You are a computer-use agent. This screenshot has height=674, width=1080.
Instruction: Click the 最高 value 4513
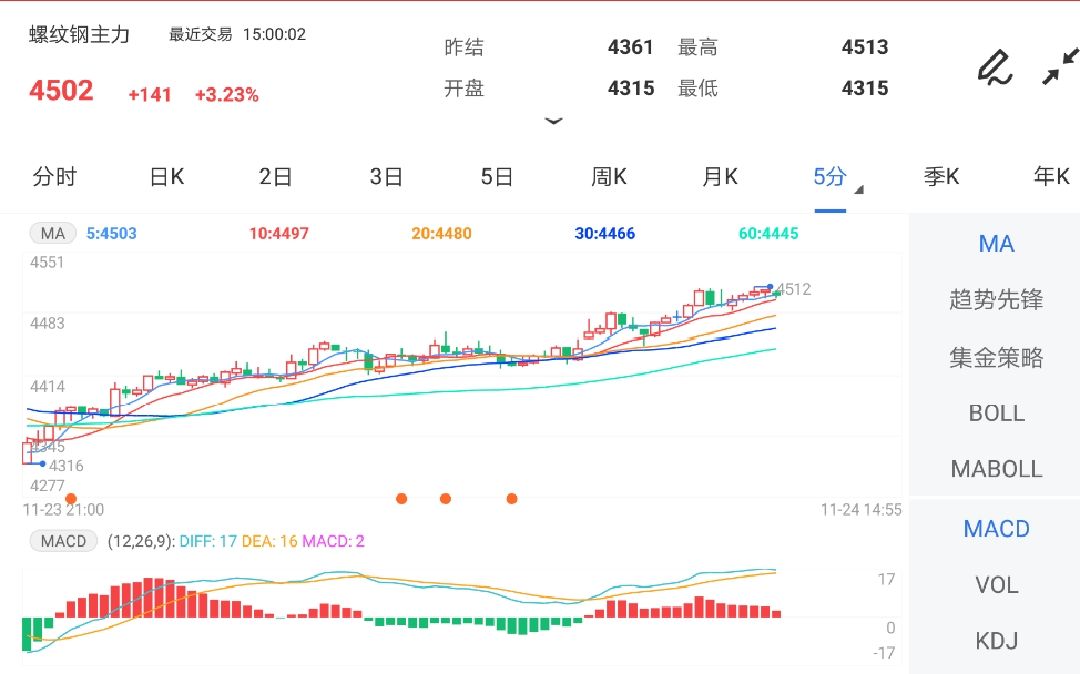[865, 47]
